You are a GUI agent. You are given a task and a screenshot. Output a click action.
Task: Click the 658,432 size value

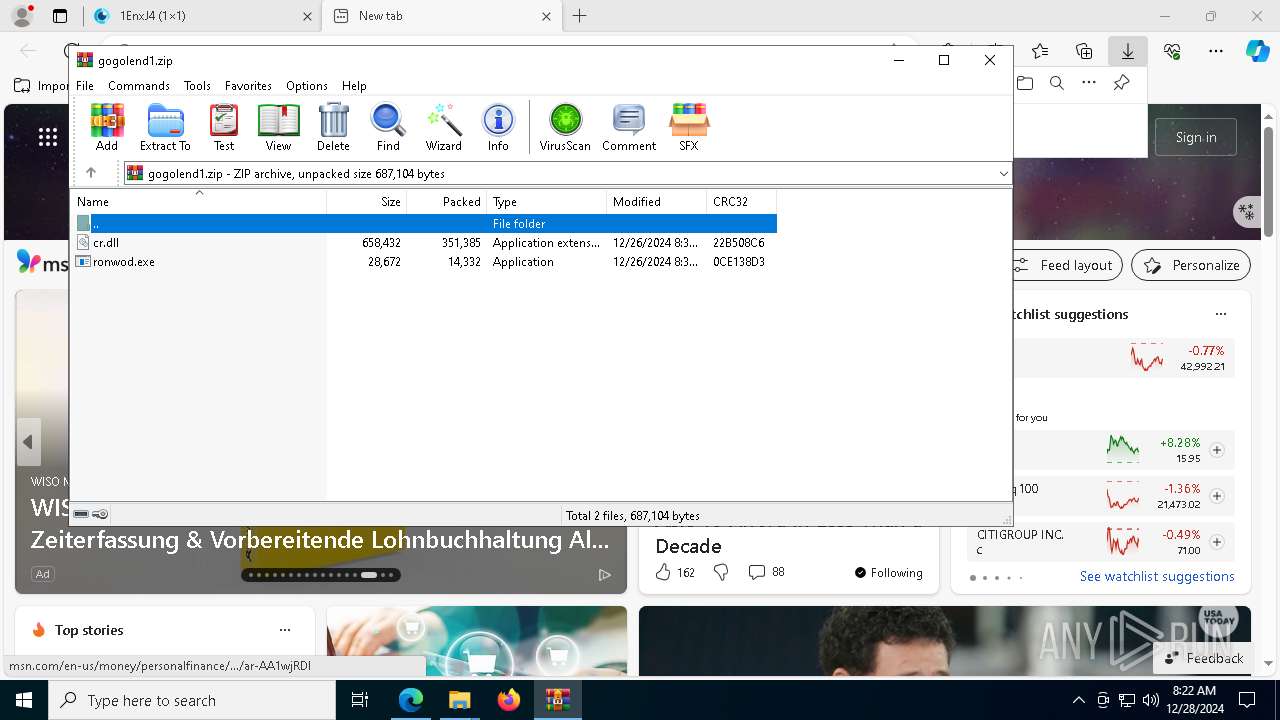(381, 243)
